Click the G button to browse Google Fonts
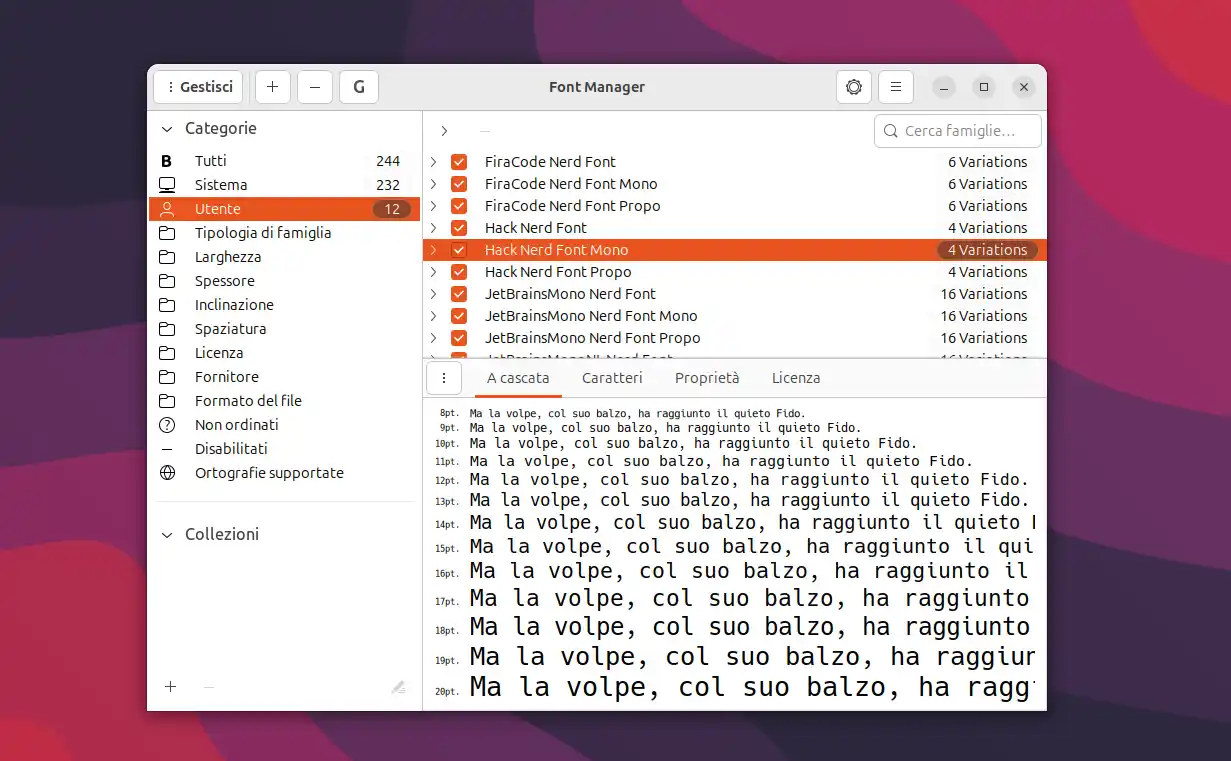 [x=358, y=87]
